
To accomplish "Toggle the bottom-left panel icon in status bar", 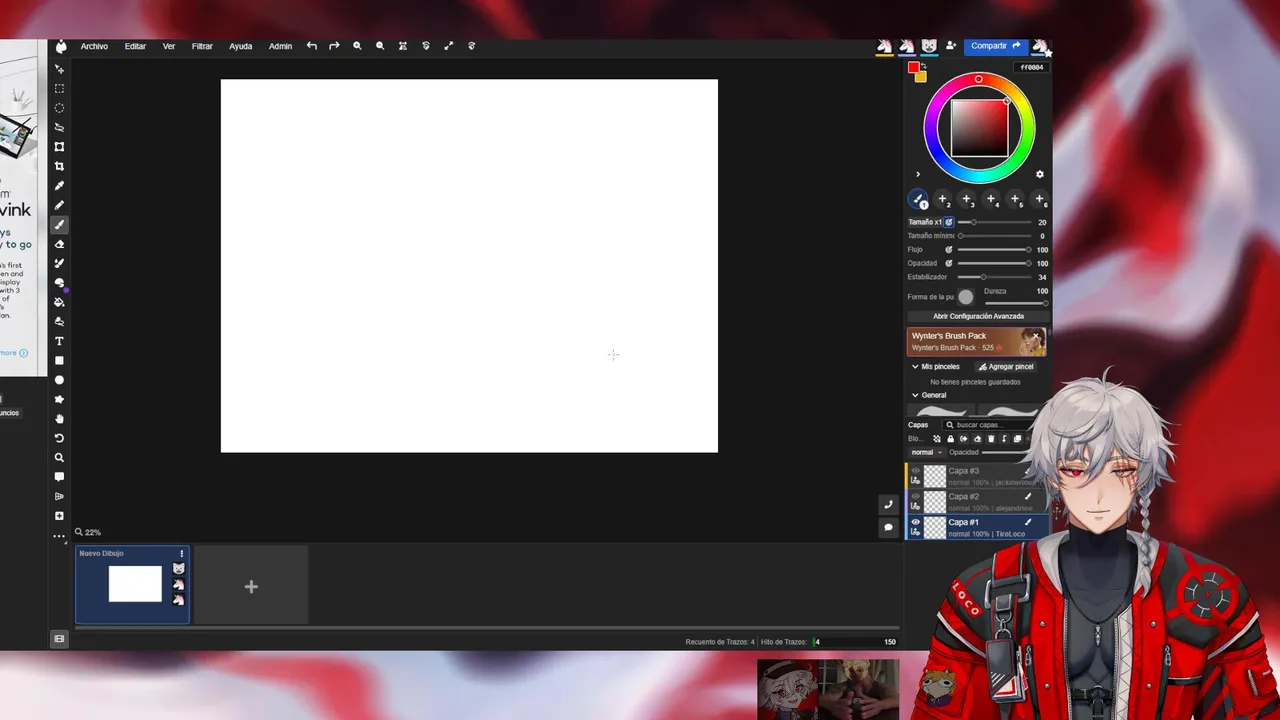I will [x=59, y=639].
